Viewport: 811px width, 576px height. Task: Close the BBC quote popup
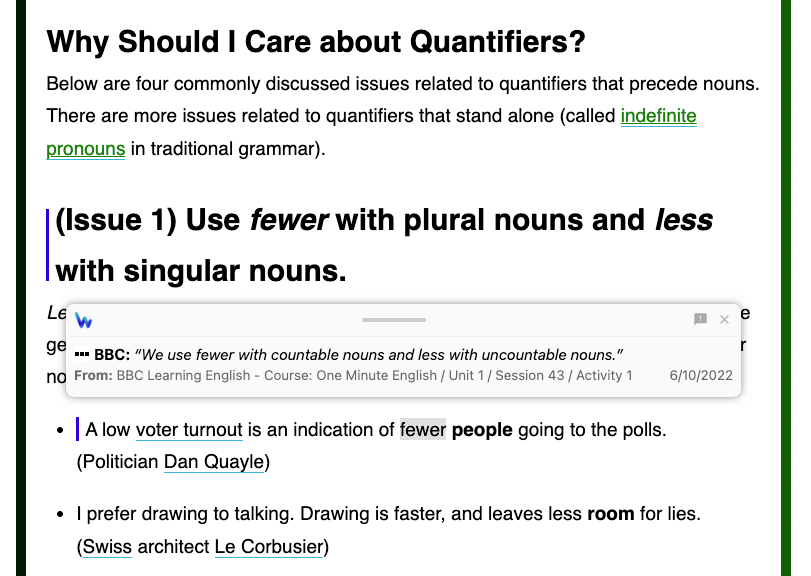coord(725,319)
